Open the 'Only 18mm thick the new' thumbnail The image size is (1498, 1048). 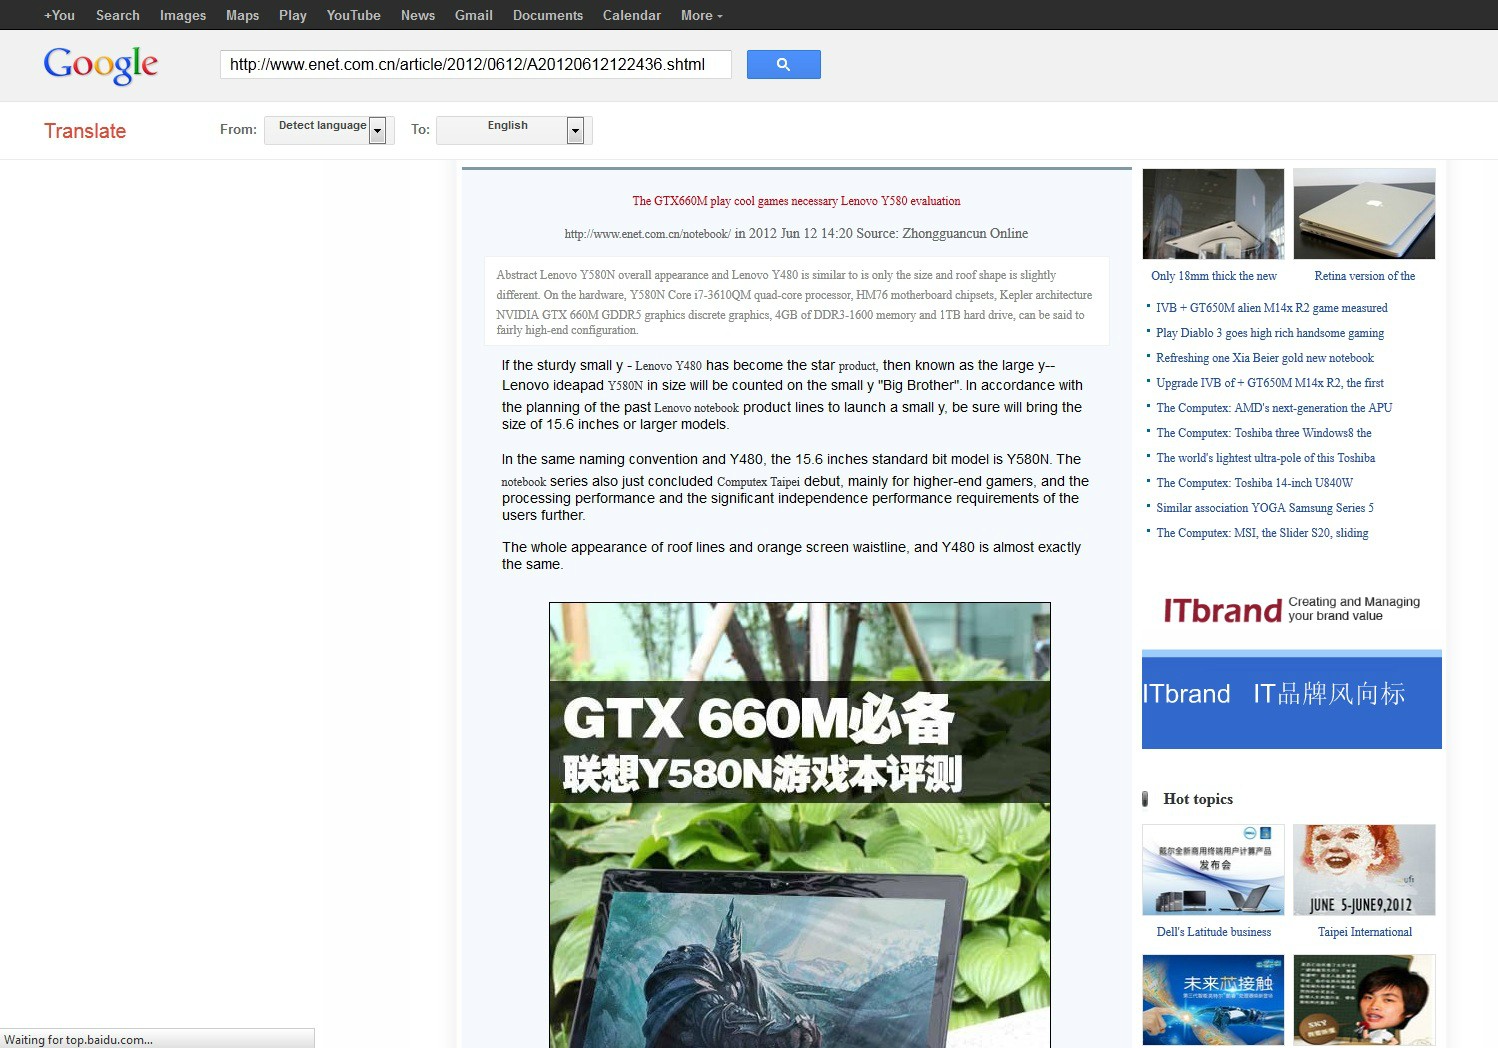pos(1213,214)
